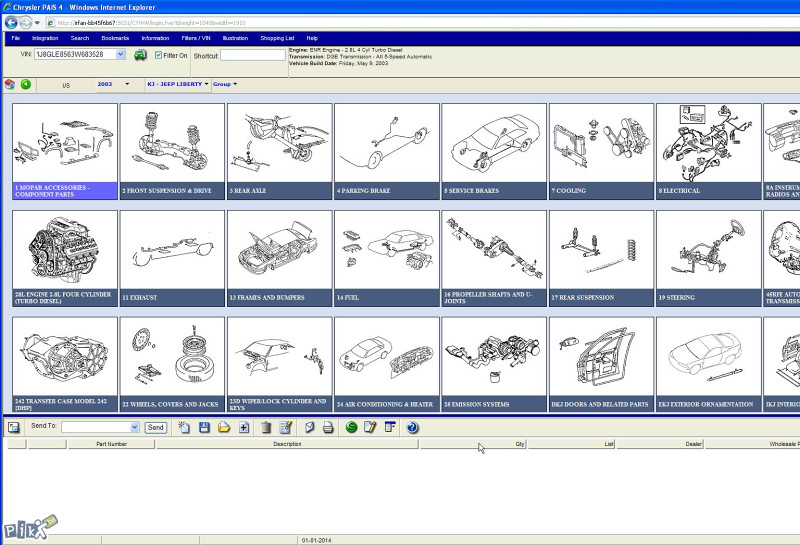800x545 pixels.
Task: Open 1 Mopar Accessories group thumbnail
Action: (65, 151)
